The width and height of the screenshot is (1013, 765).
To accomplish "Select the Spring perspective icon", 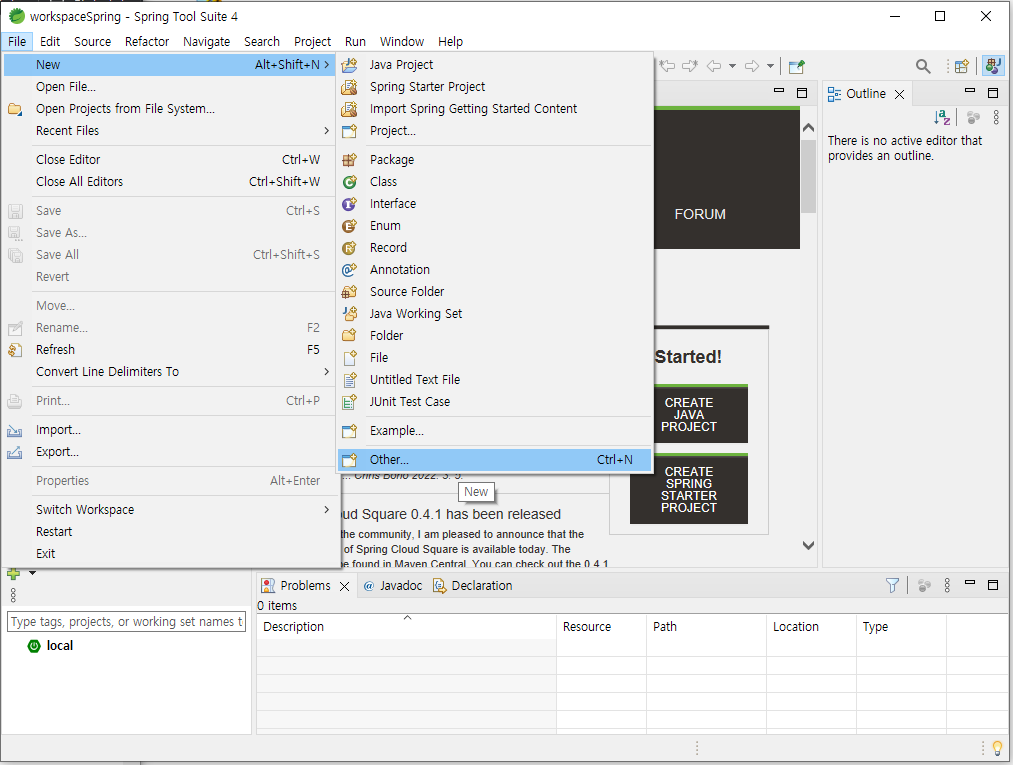I will [993, 66].
